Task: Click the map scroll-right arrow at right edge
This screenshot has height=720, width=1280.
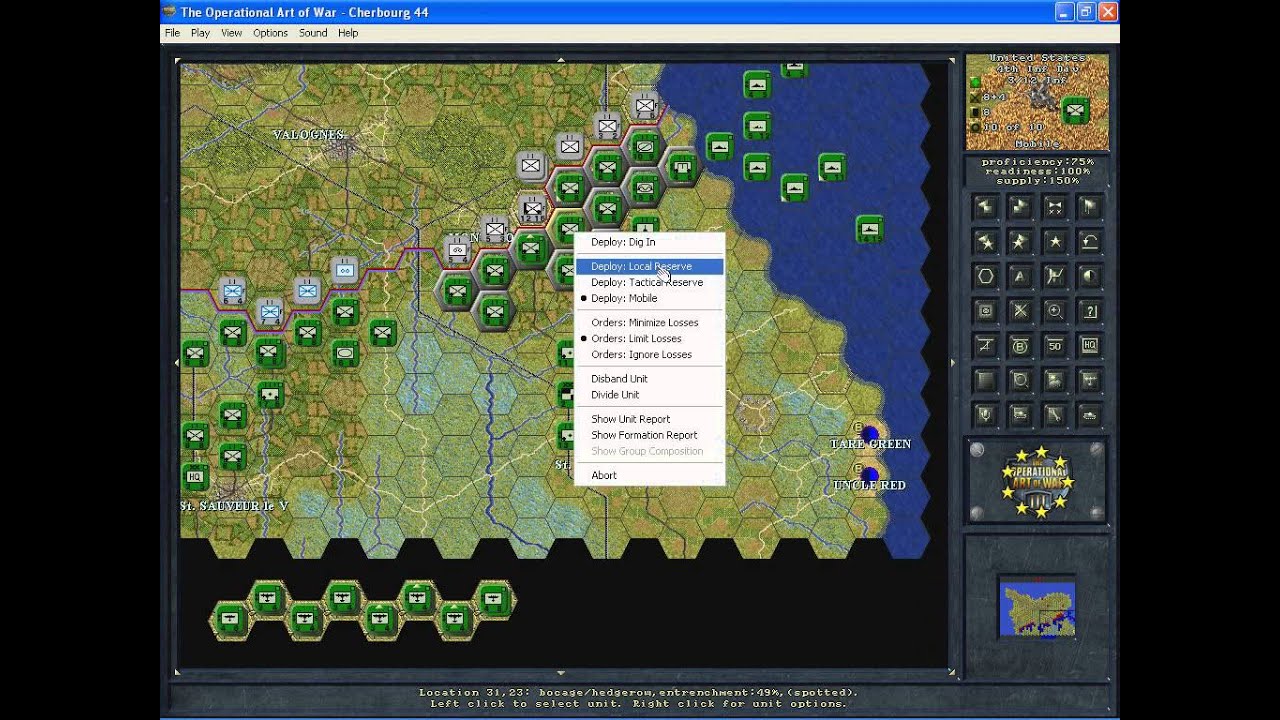Action: [952, 363]
